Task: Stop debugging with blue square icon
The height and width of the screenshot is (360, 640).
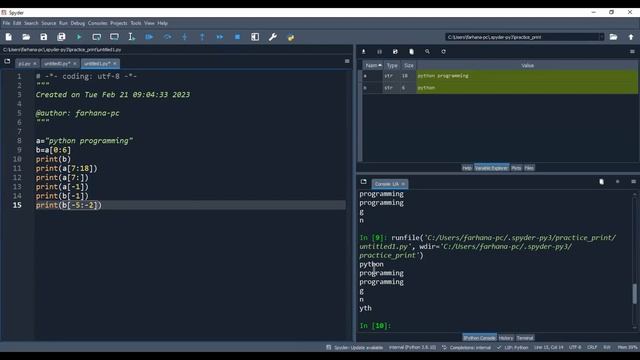Action: click(x=237, y=37)
